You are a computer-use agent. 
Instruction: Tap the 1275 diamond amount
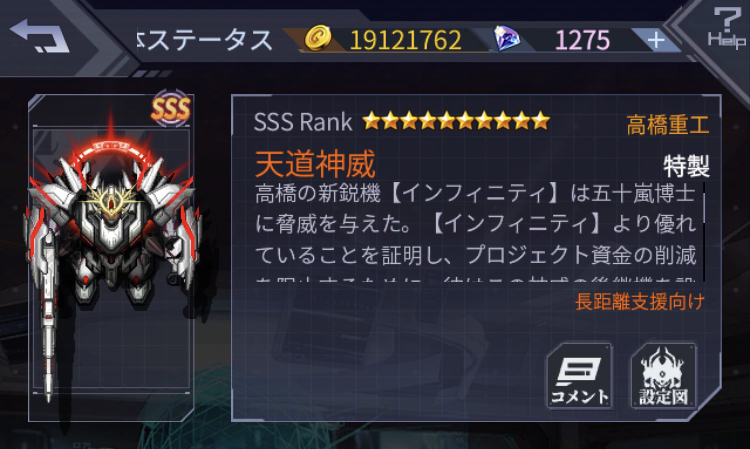point(582,40)
